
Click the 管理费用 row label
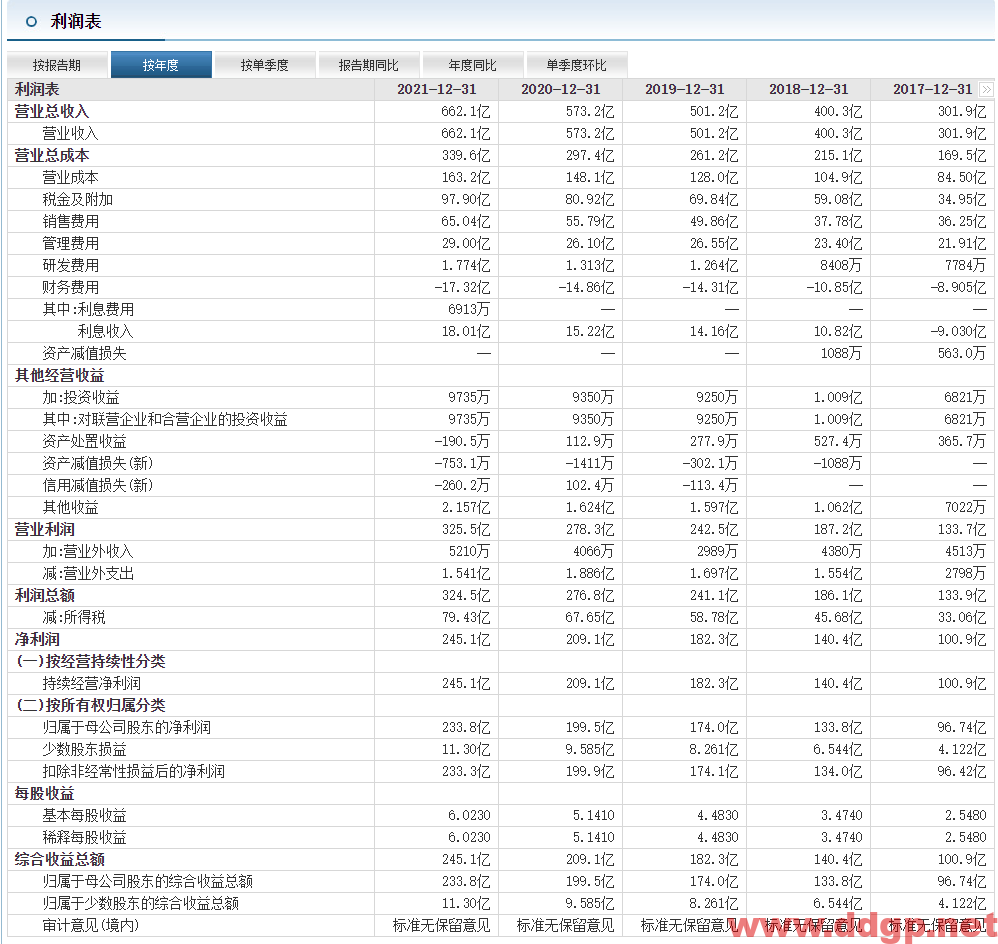pos(70,243)
